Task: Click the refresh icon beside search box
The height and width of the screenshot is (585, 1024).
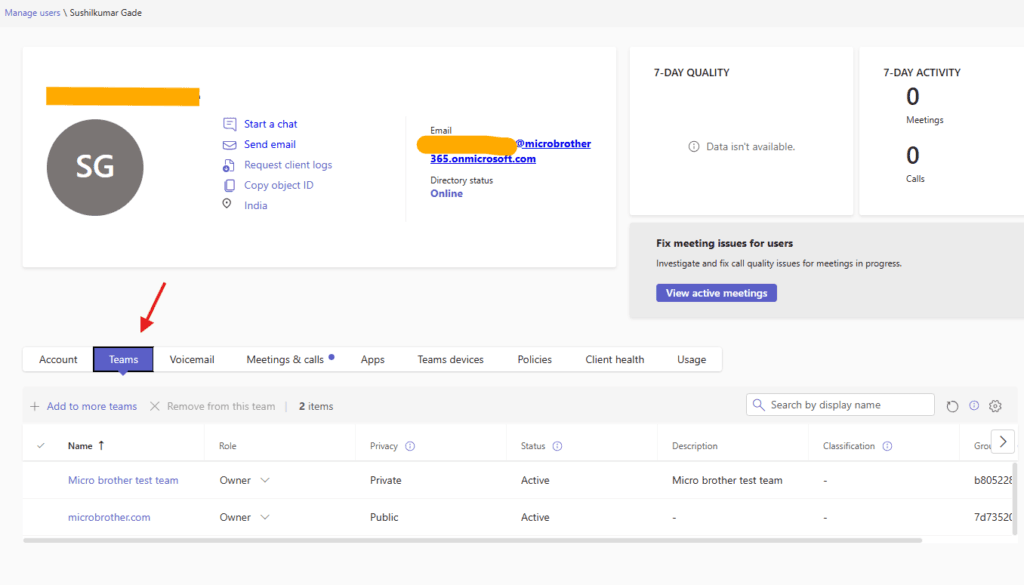Action: (952, 406)
